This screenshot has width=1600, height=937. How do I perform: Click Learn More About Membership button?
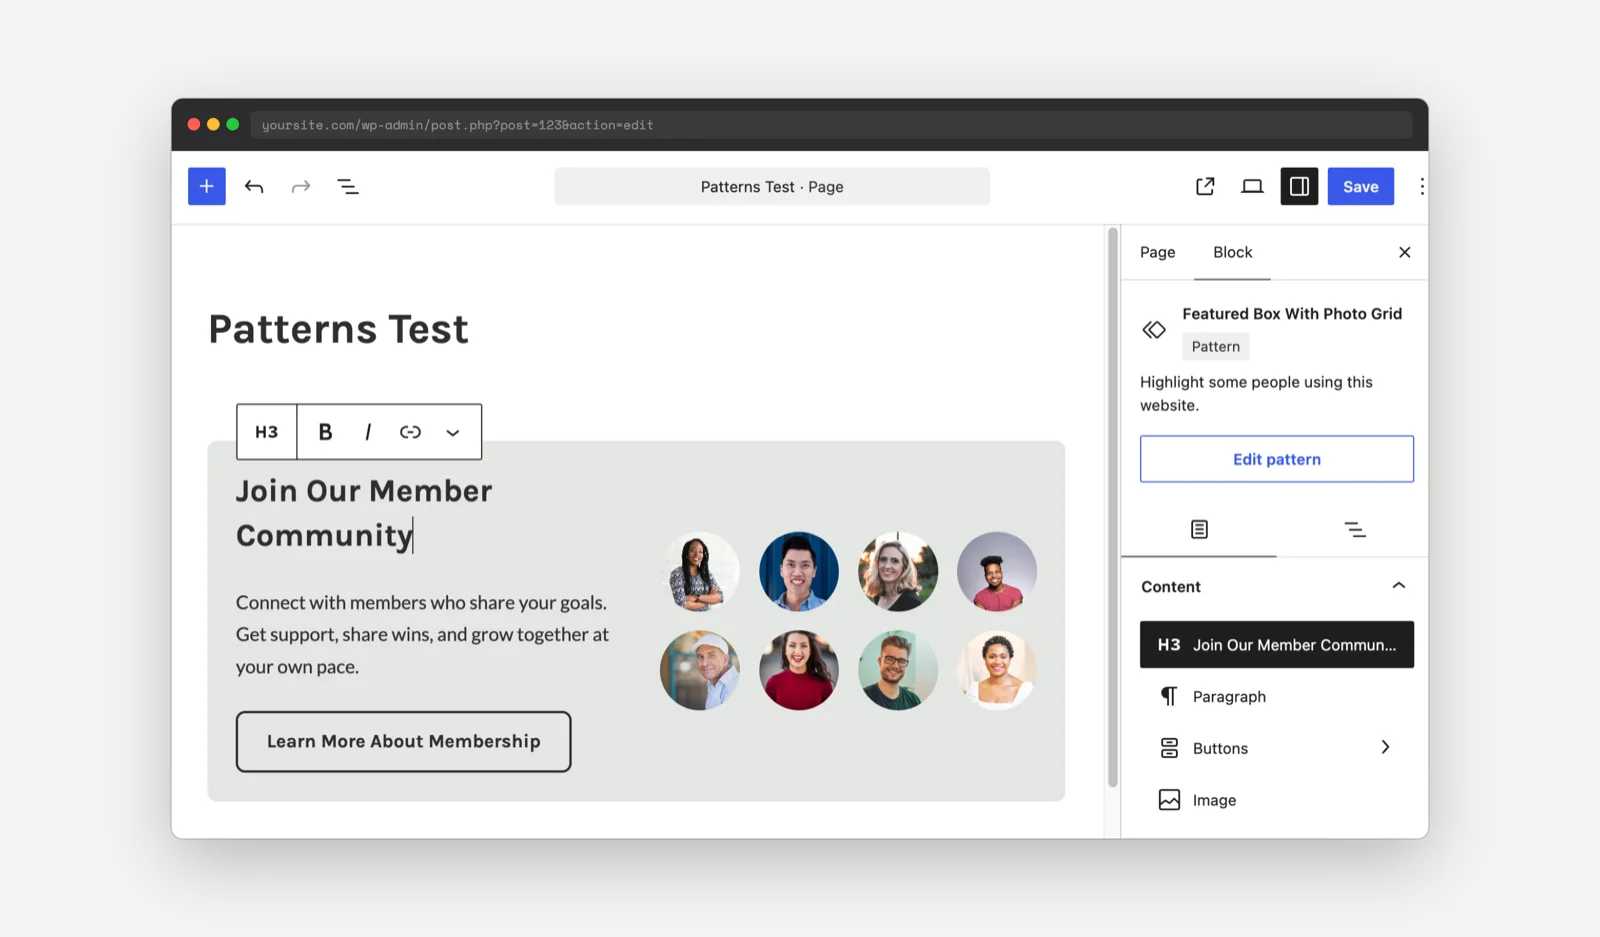pyautogui.click(x=403, y=741)
